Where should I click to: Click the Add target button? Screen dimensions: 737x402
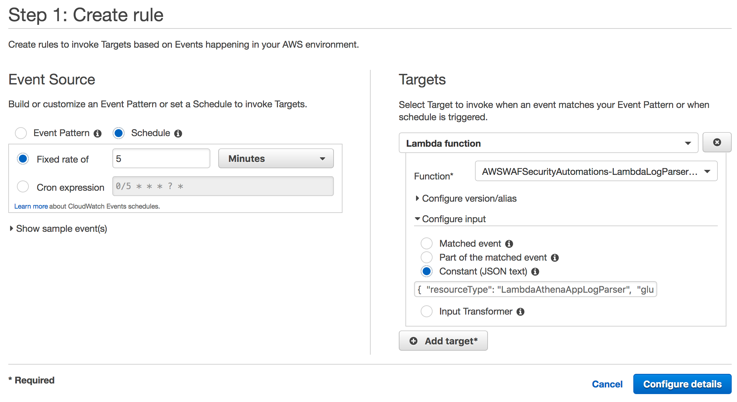point(443,341)
